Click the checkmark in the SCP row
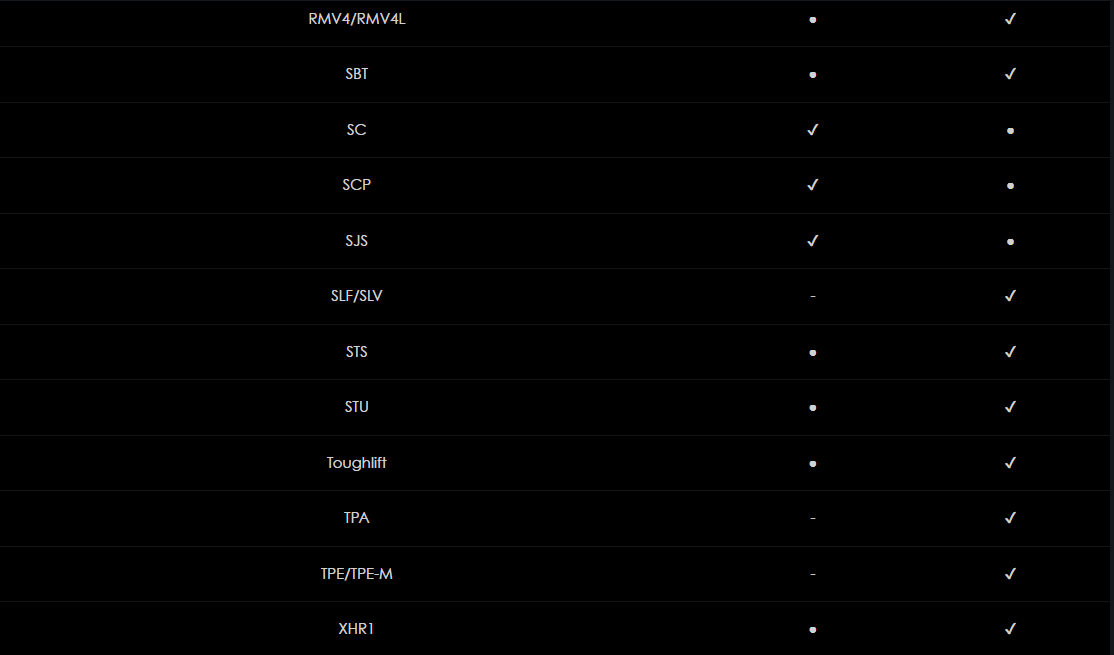This screenshot has width=1114, height=655. 813,185
